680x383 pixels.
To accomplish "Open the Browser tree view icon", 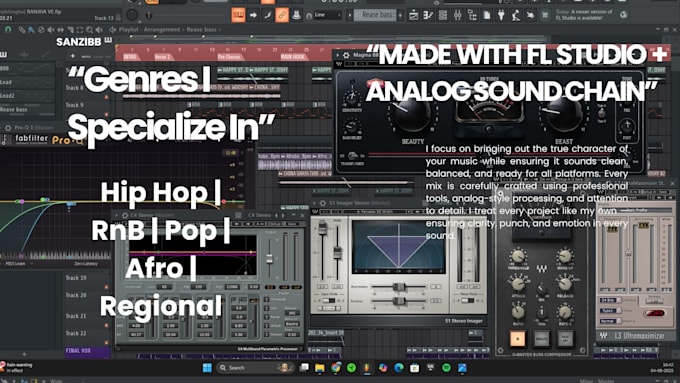I will coord(472,16).
